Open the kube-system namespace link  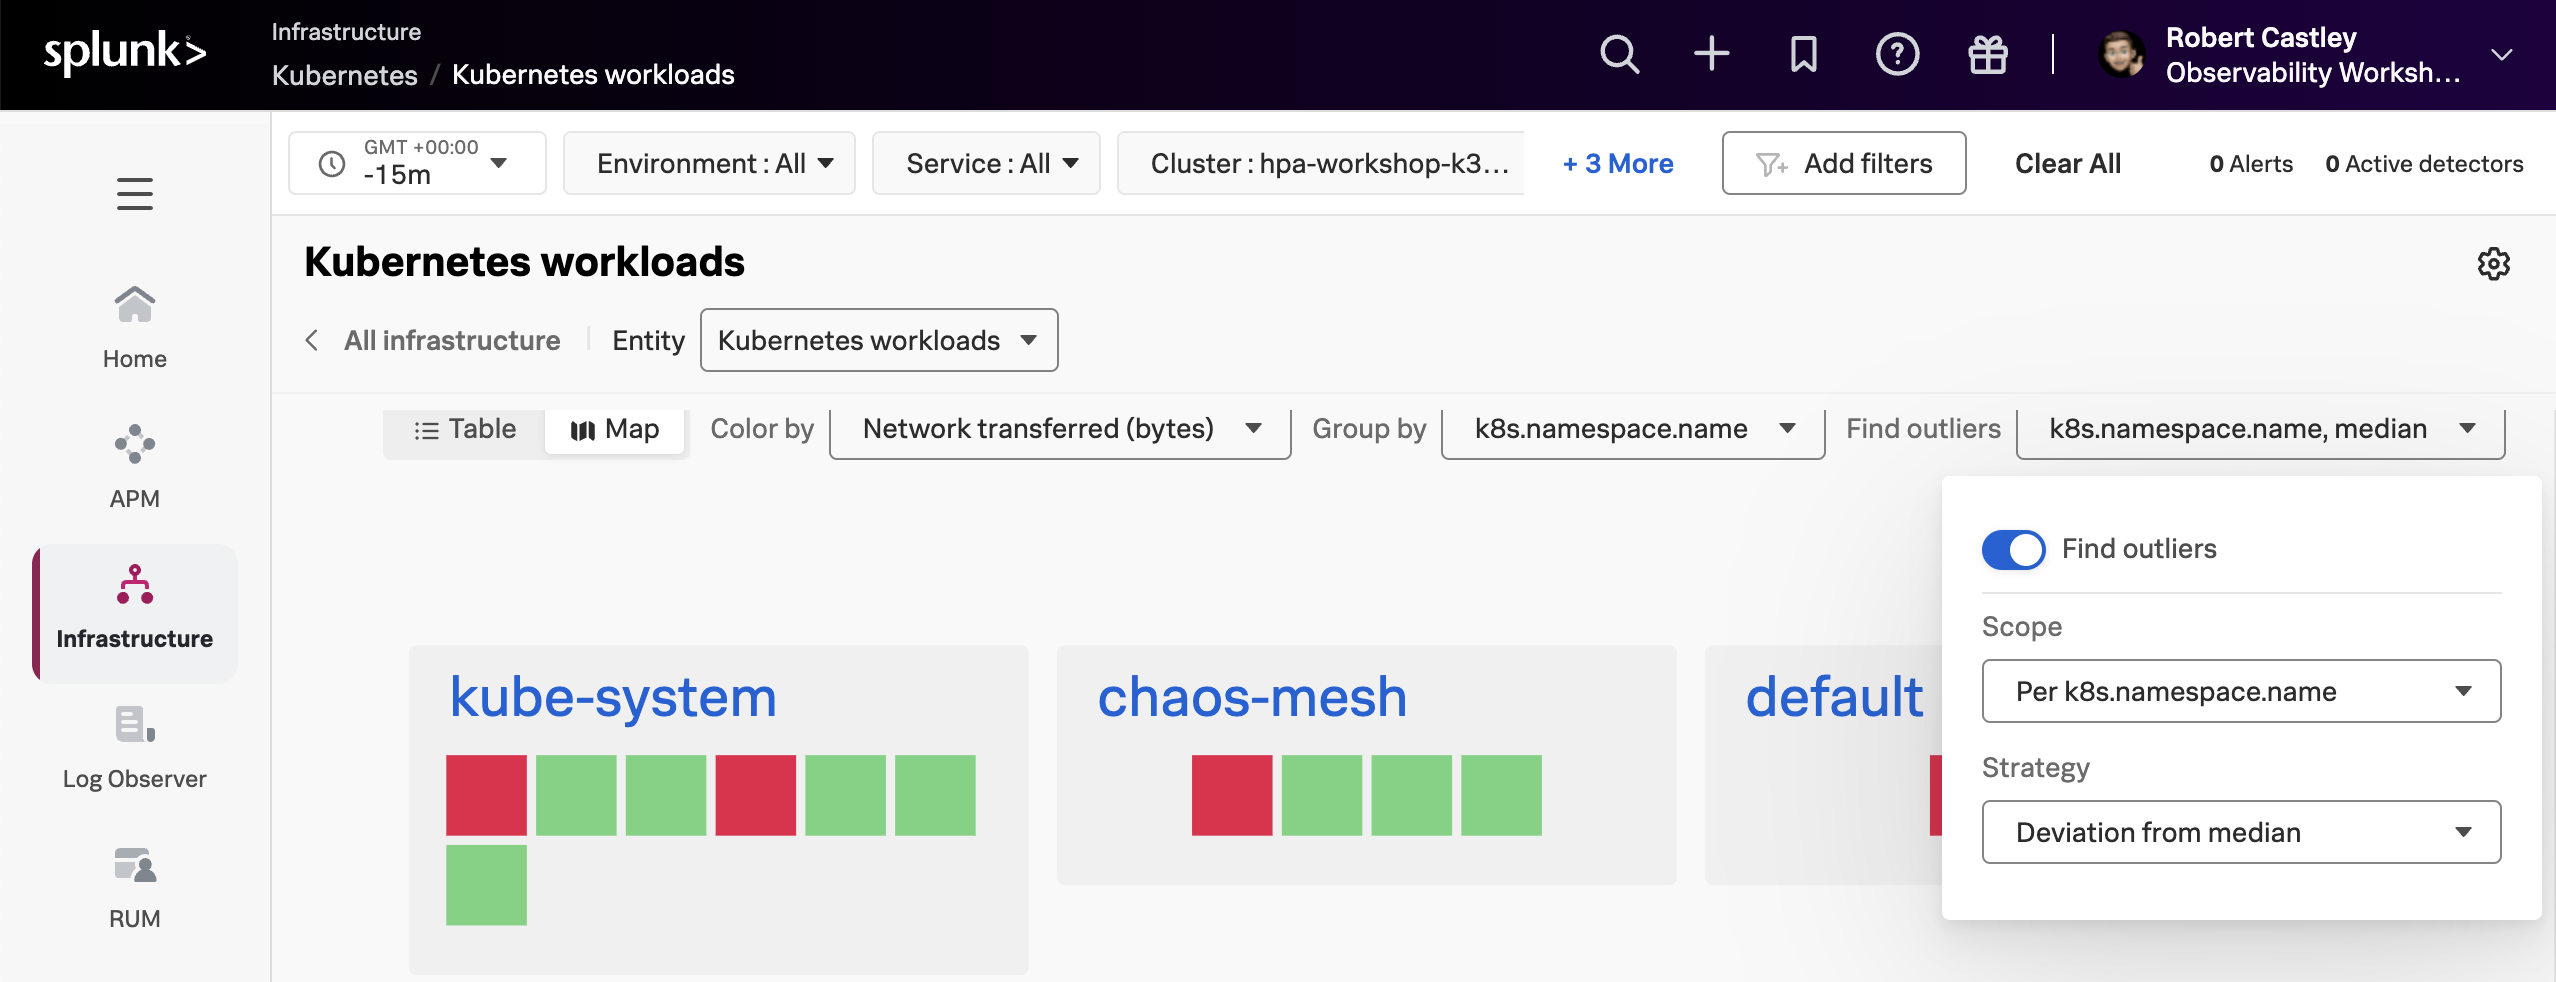(x=612, y=697)
